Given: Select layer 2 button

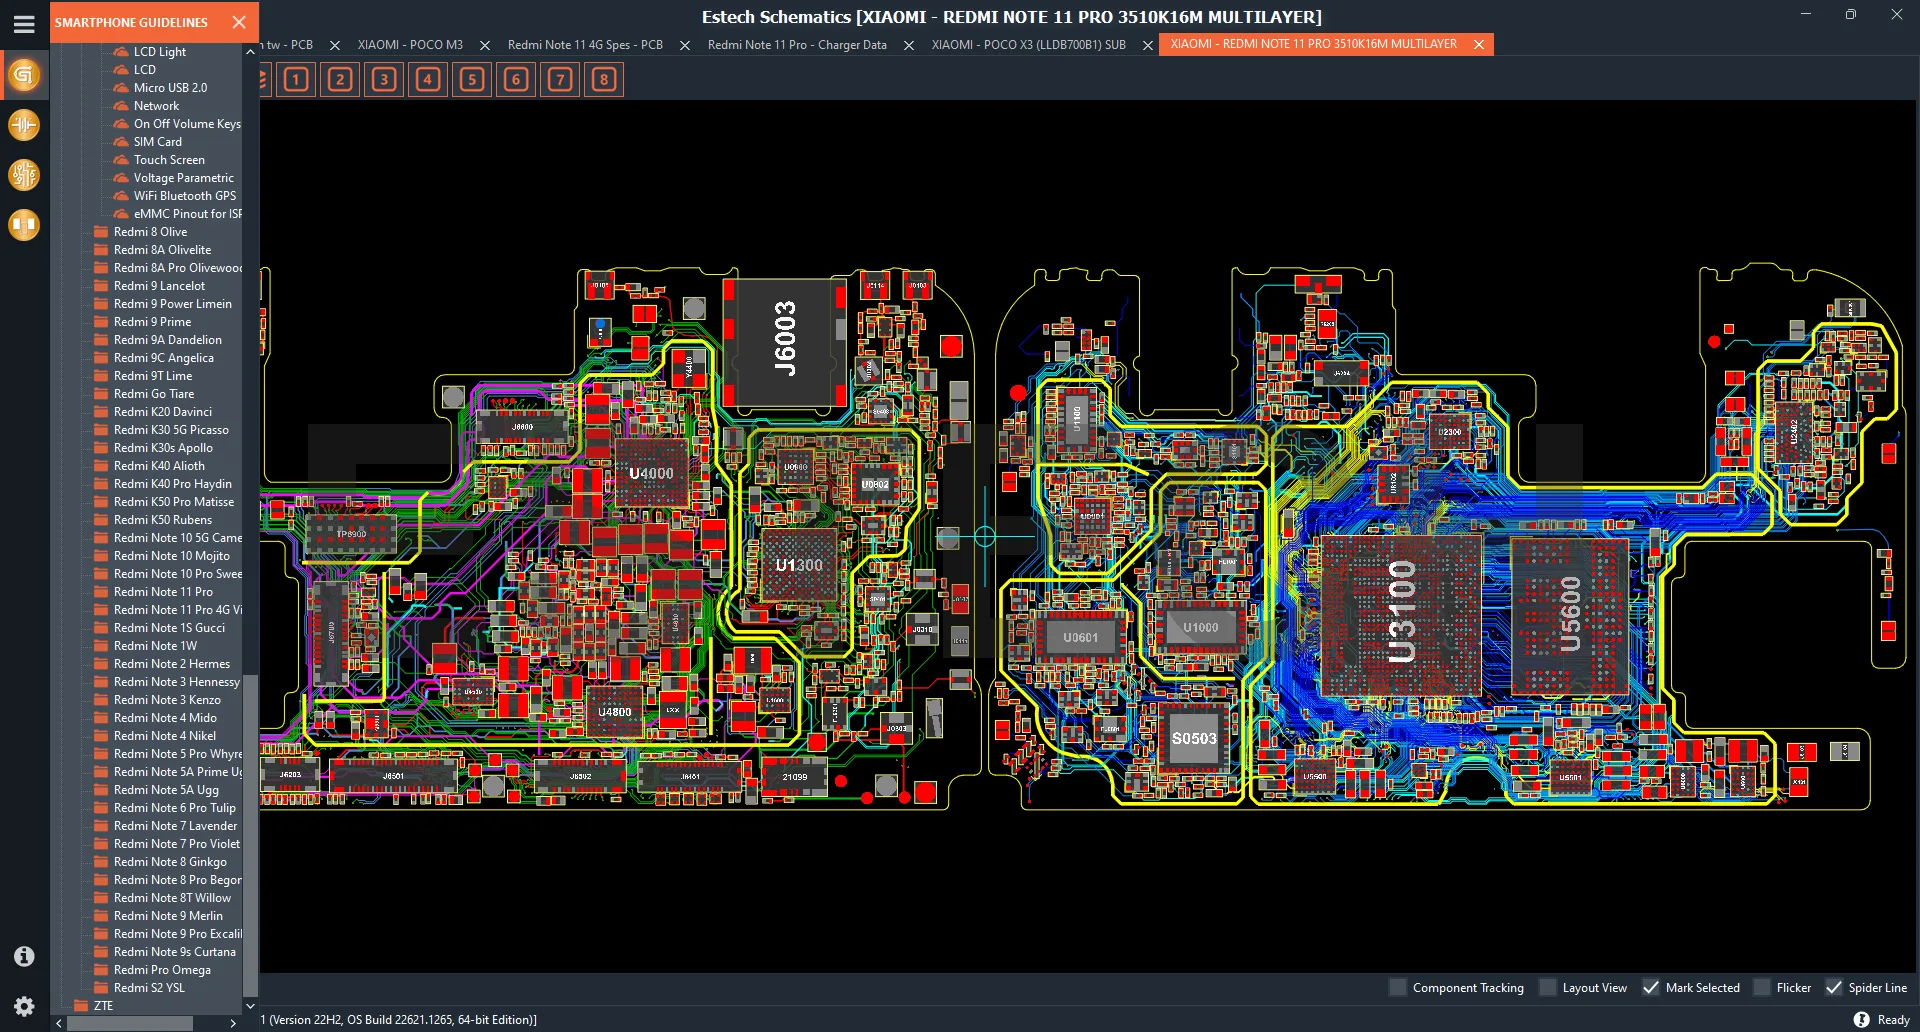Looking at the screenshot, I should [340, 80].
